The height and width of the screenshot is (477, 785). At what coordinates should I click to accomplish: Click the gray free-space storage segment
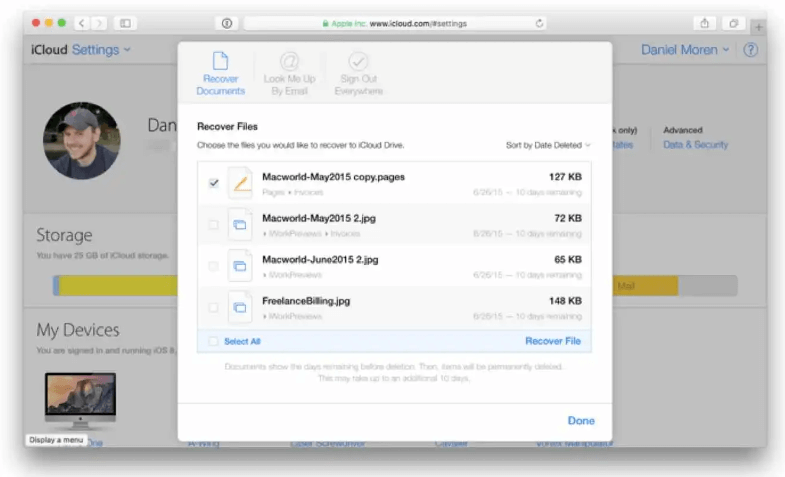(x=707, y=285)
